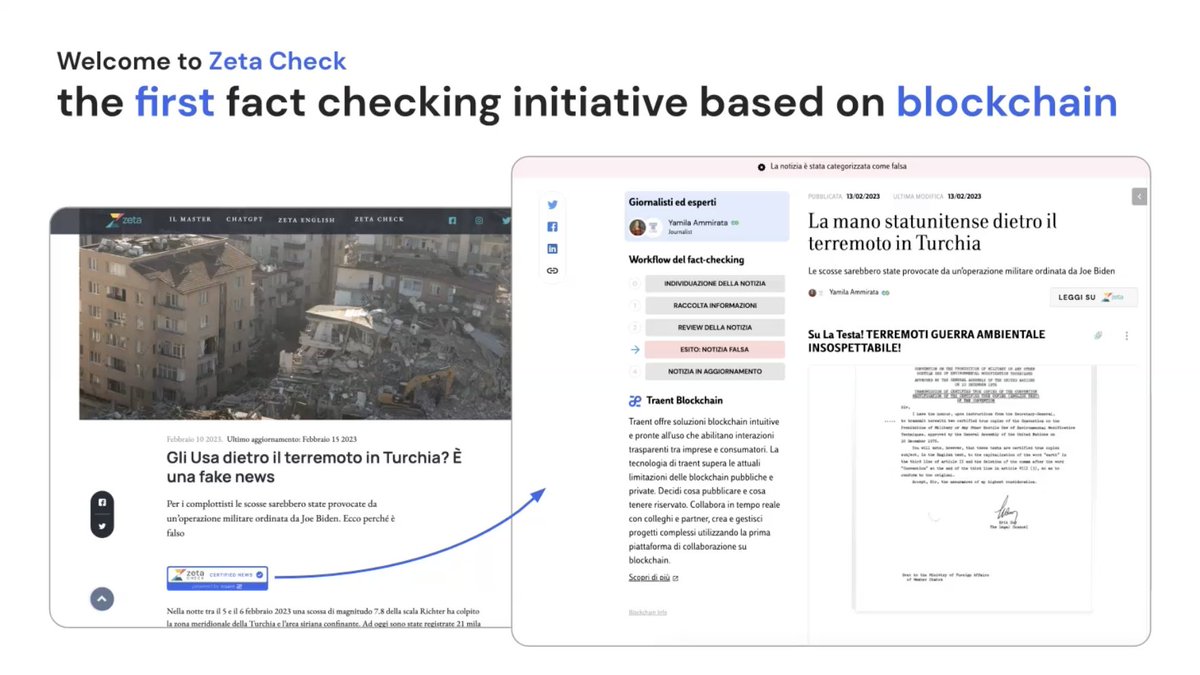Click the small author avatar under article subtitle
The image size is (1200, 675).
click(813, 292)
